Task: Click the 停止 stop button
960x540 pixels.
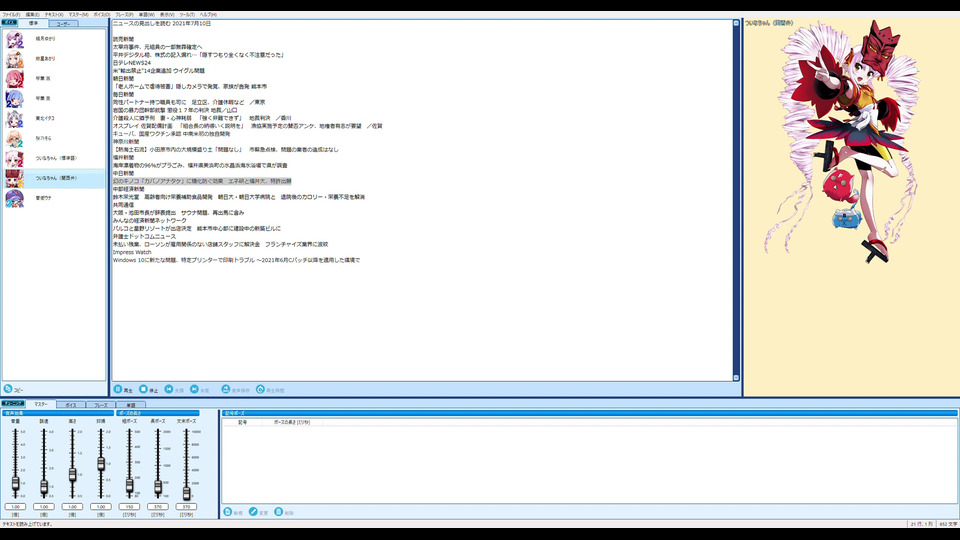Action: (x=148, y=389)
